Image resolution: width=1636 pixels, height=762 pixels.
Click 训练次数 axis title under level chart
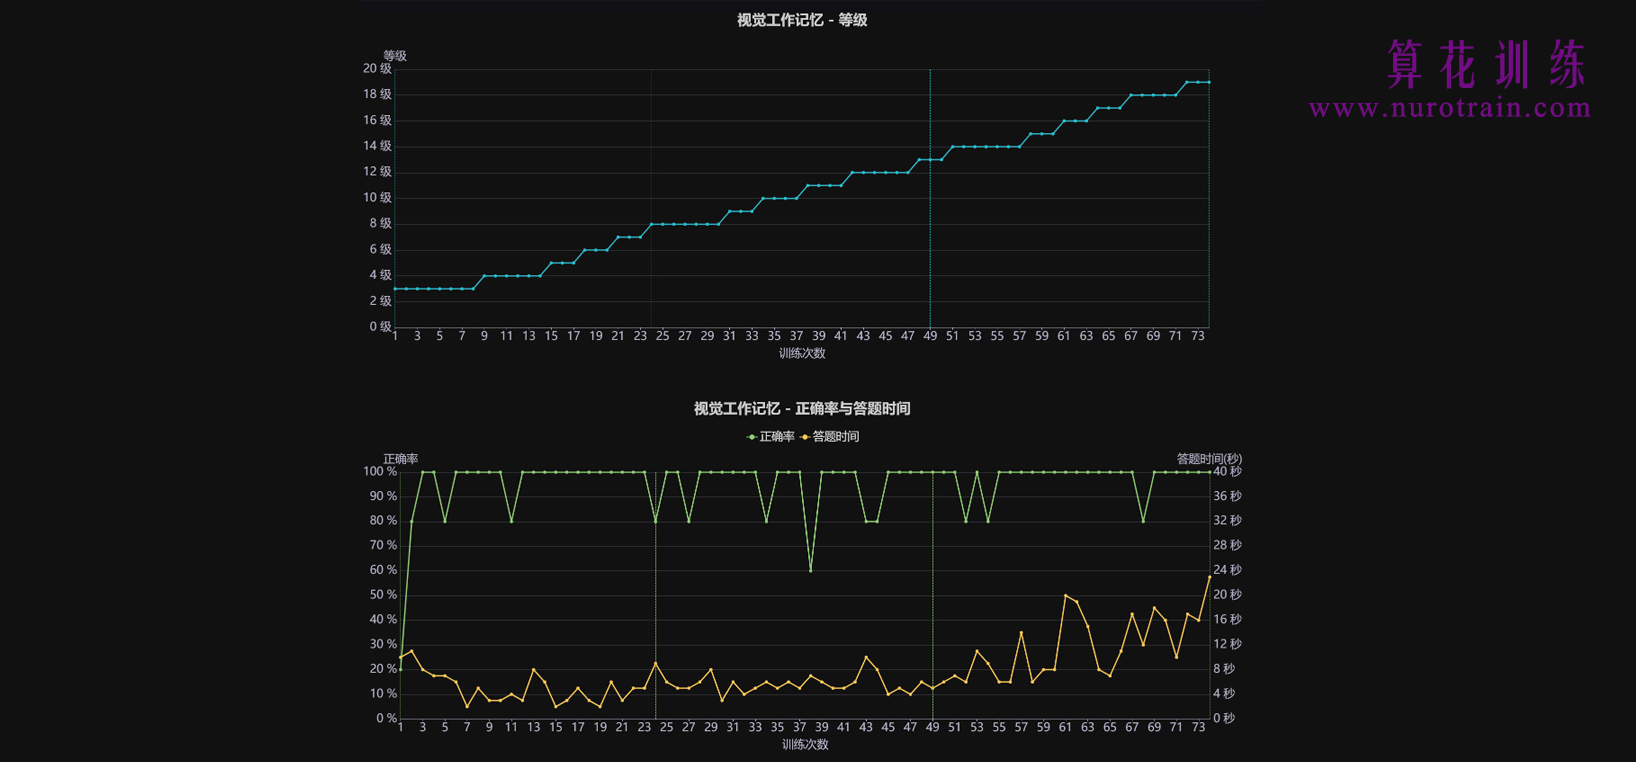pyautogui.click(x=802, y=353)
